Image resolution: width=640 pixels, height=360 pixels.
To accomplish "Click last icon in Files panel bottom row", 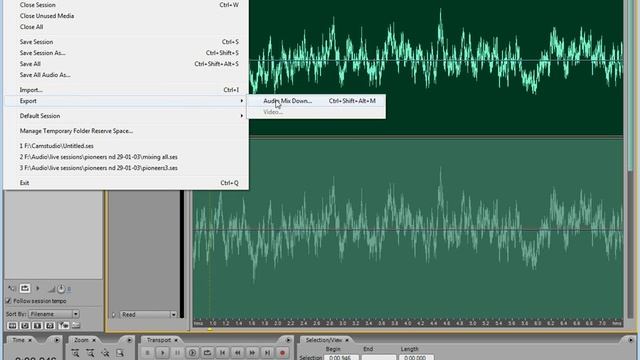I will [76, 326].
